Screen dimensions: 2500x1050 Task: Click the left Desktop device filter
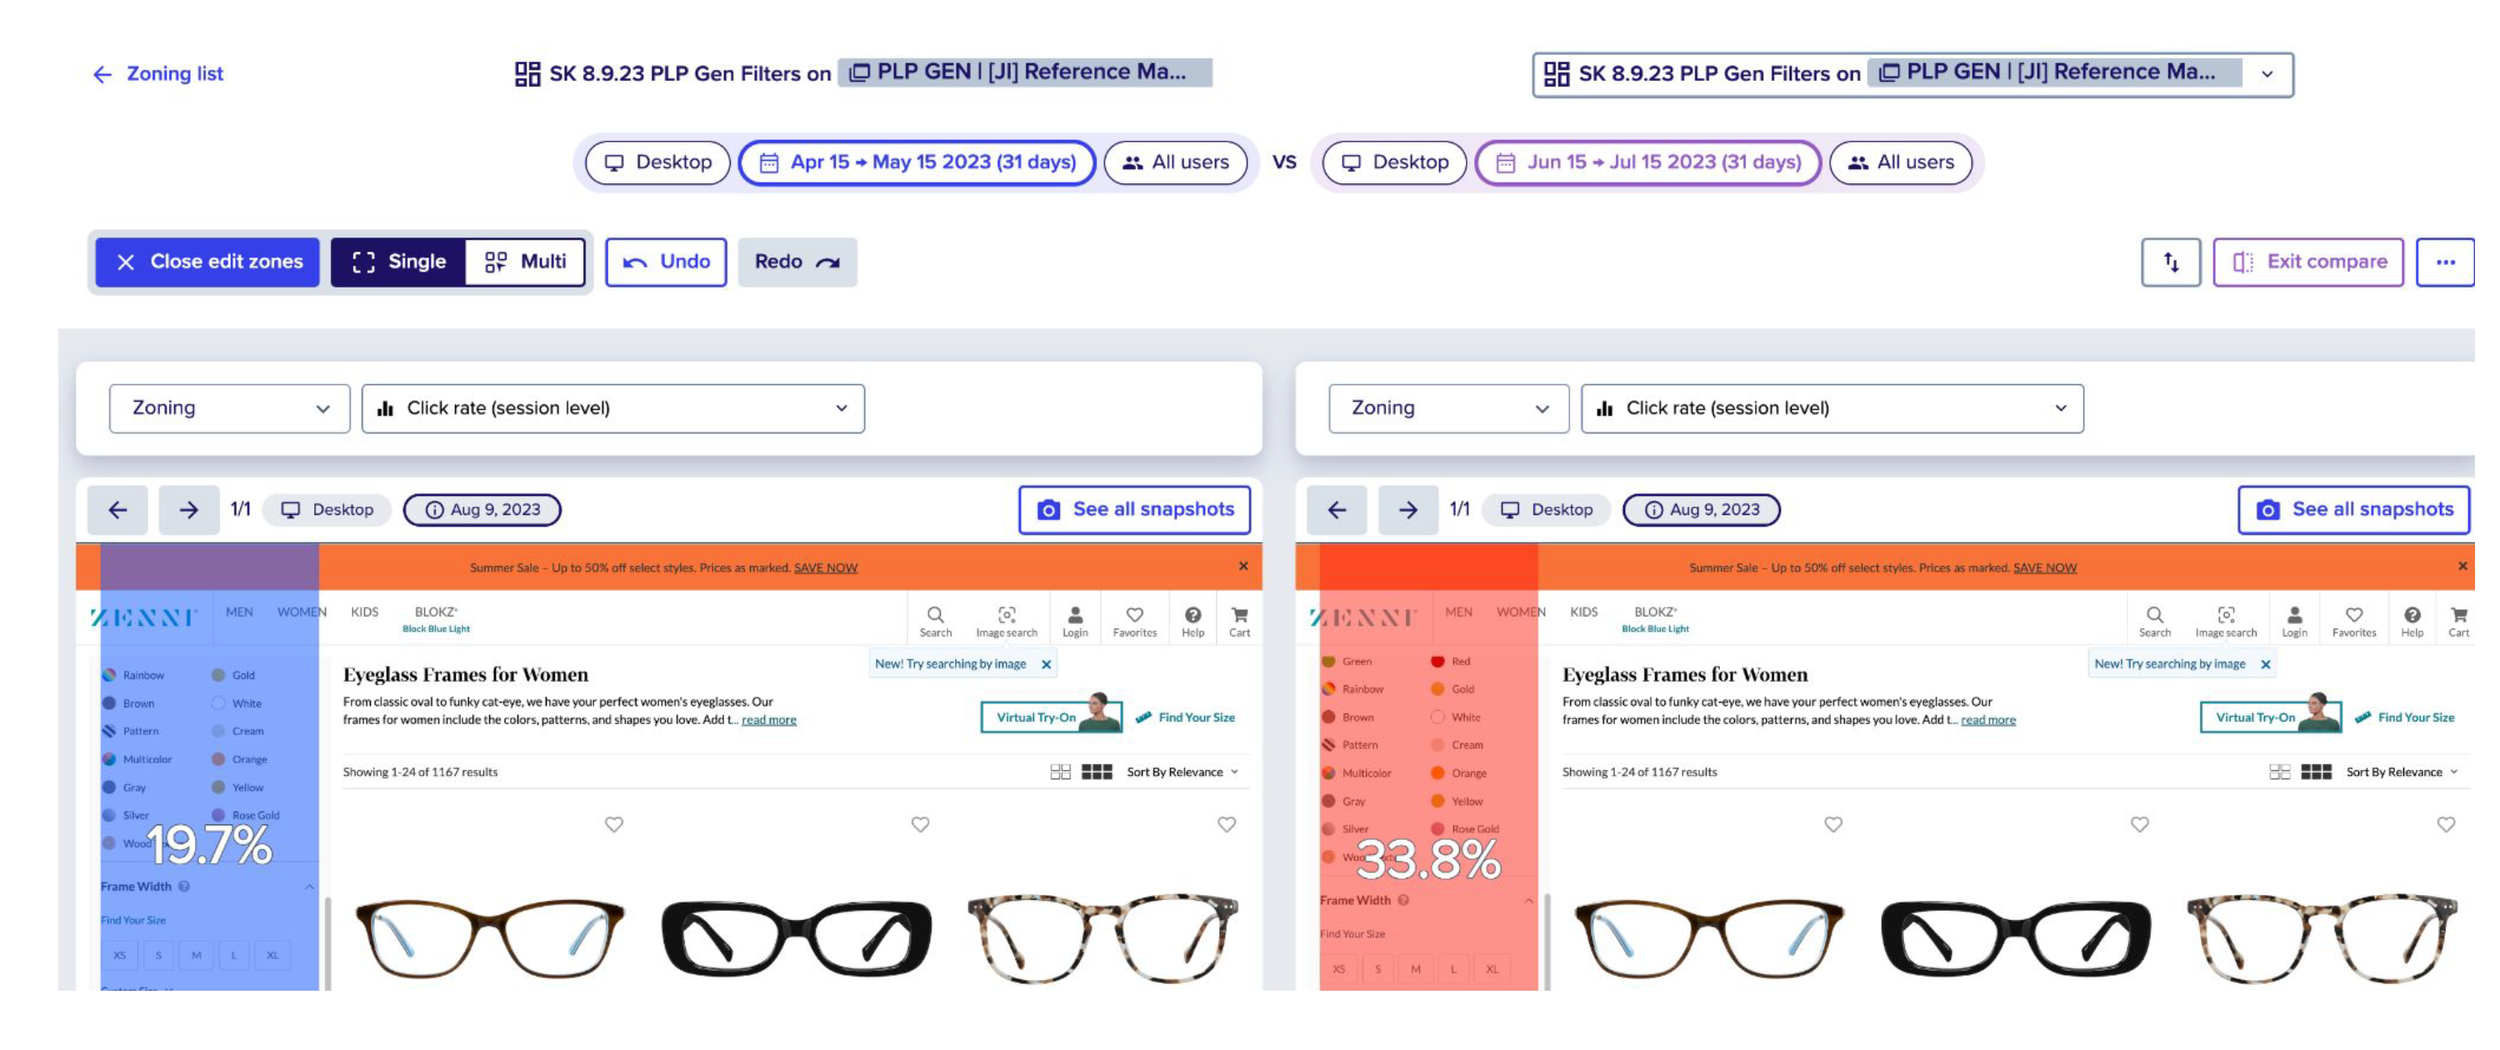(658, 162)
